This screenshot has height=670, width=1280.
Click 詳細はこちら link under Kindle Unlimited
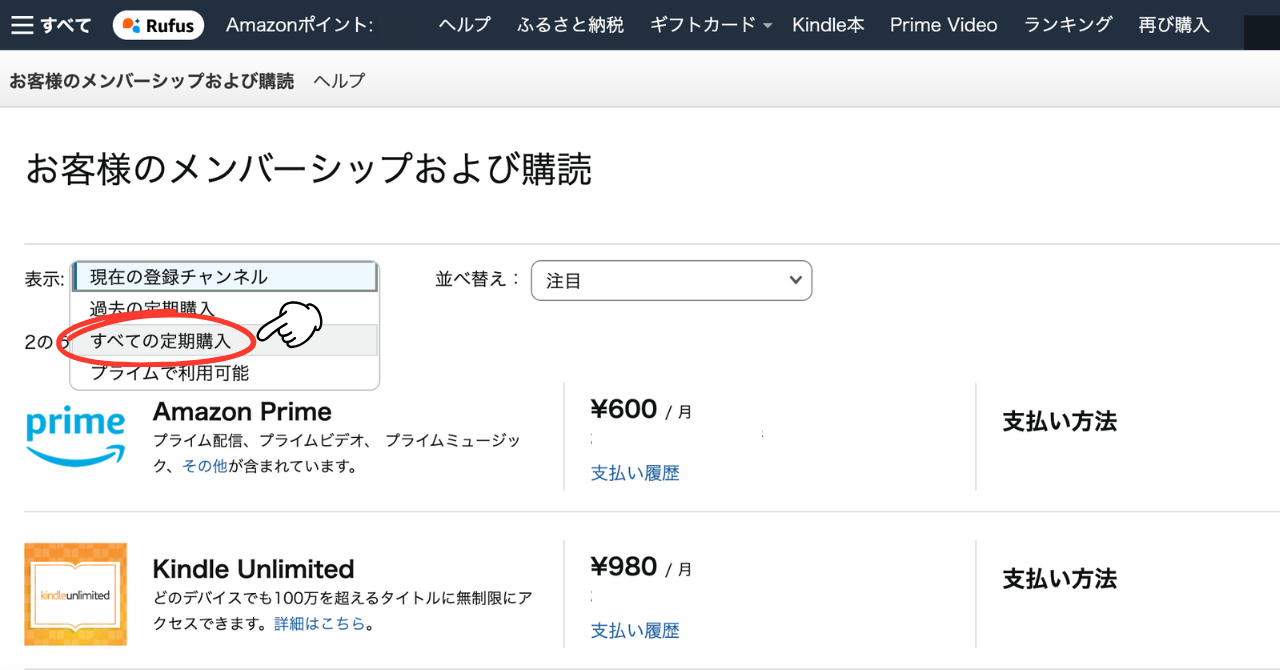click(x=319, y=624)
